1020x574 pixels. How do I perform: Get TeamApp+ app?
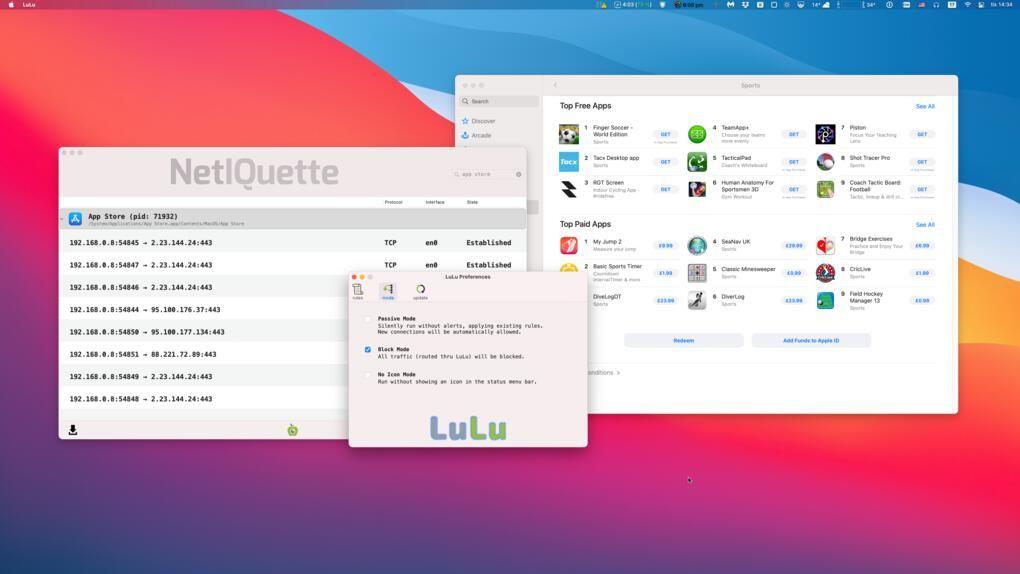[x=793, y=134]
